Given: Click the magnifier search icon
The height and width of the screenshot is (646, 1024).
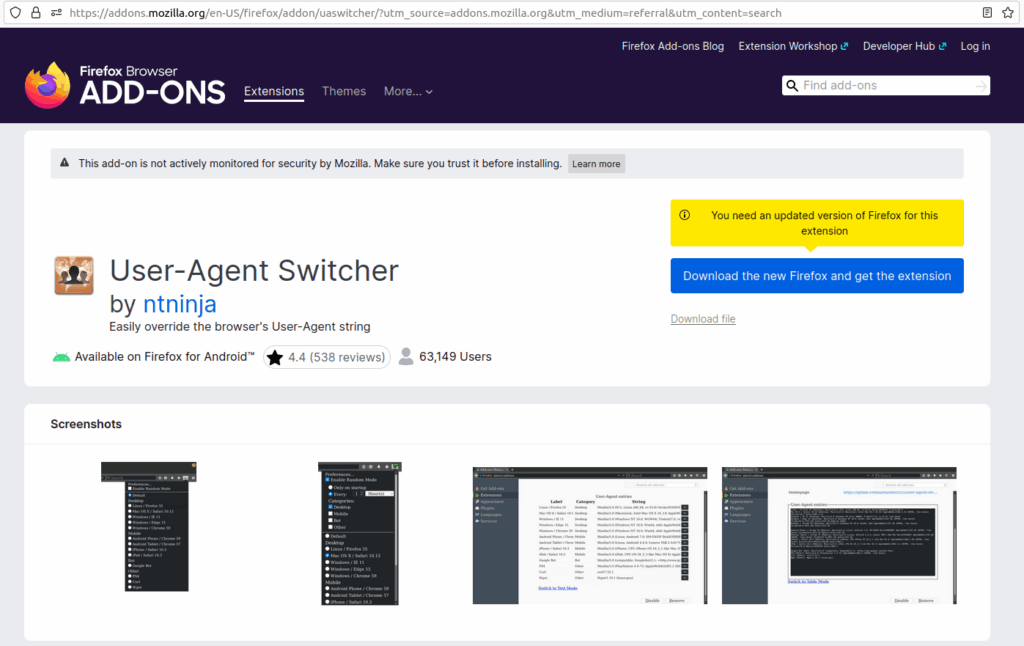Looking at the screenshot, I should (792, 86).
